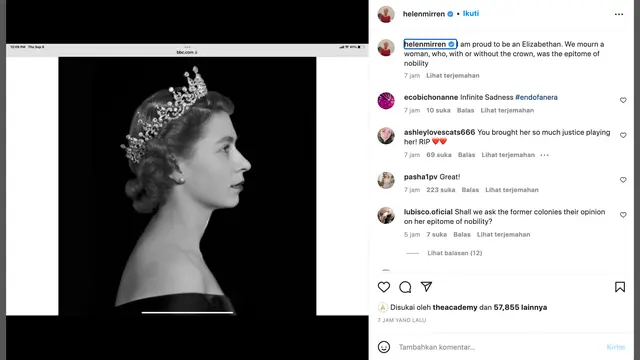Translate ashleylovescats666's comment
The height and width of the screenshot is (360, 640).
[508, 155]
